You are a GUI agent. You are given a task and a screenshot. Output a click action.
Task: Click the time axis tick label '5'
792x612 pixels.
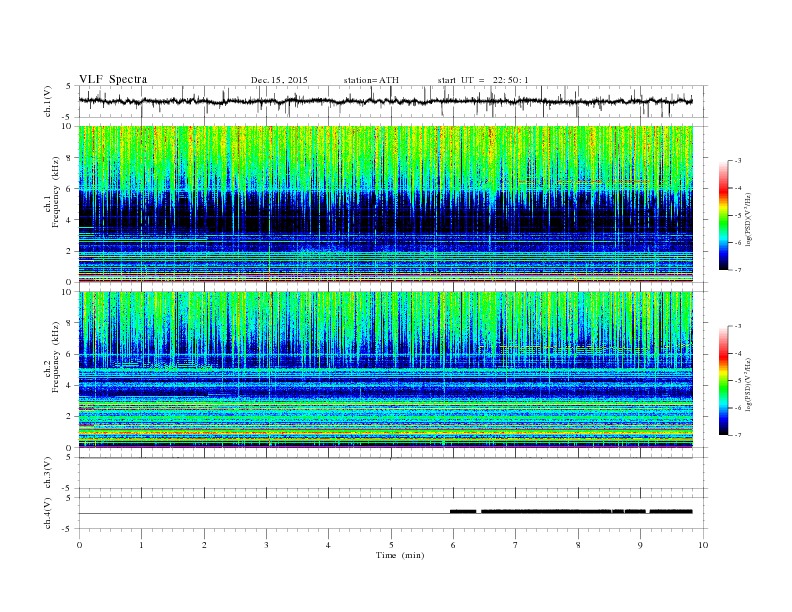(x=391, y=545)
